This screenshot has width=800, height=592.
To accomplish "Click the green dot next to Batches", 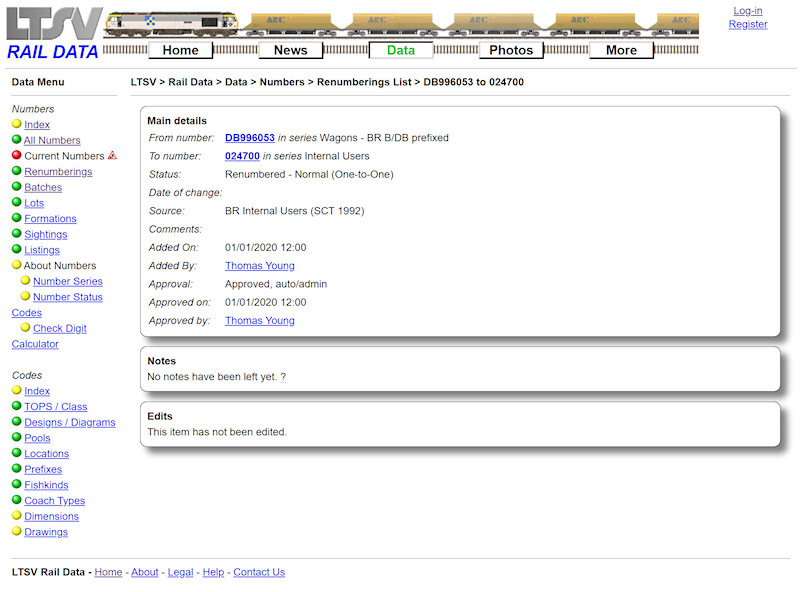I will tap(17, 187).
